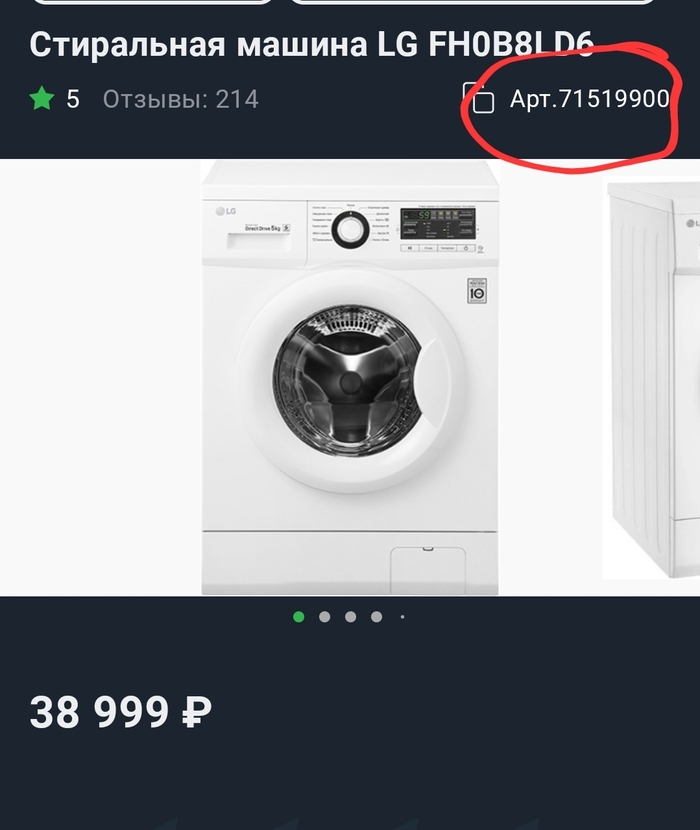Jump to the third carousel dot
Image resolution: width=700 pixels, height=830 pixels.
tap(350, 617)
